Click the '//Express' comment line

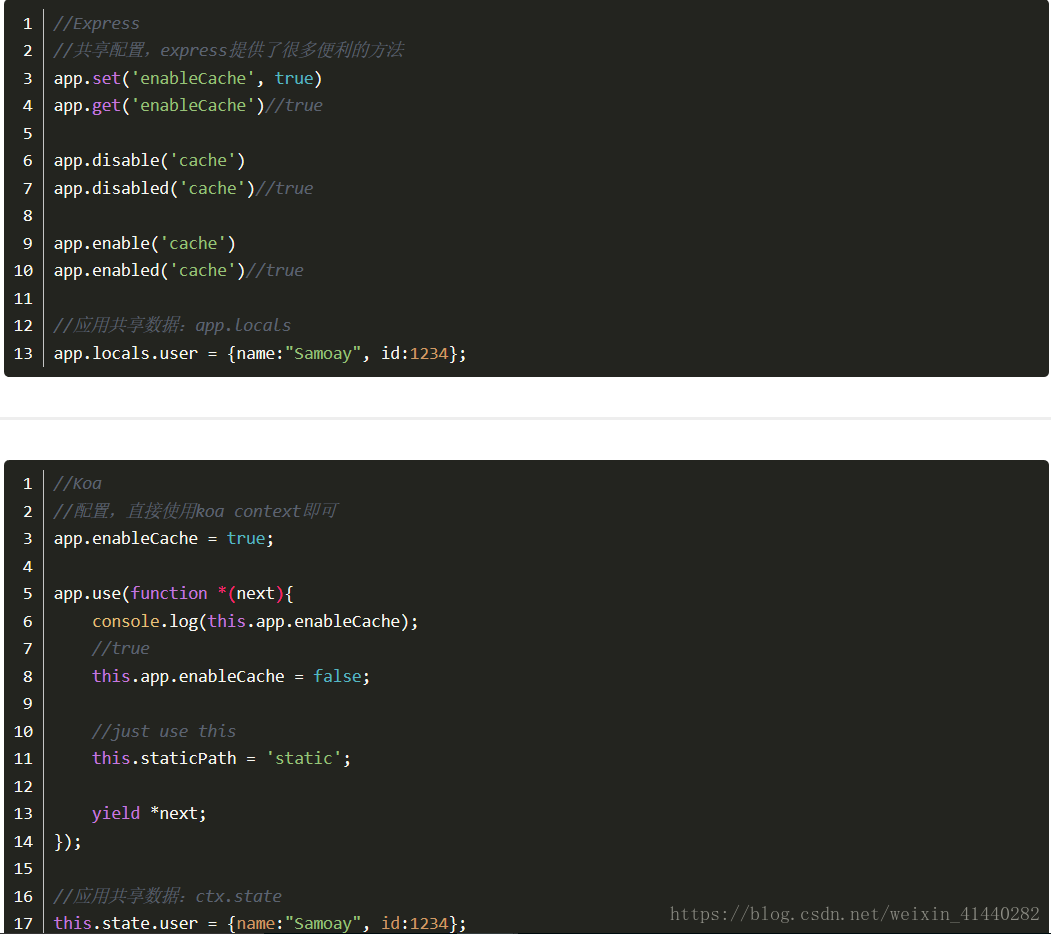pos(97,23)
